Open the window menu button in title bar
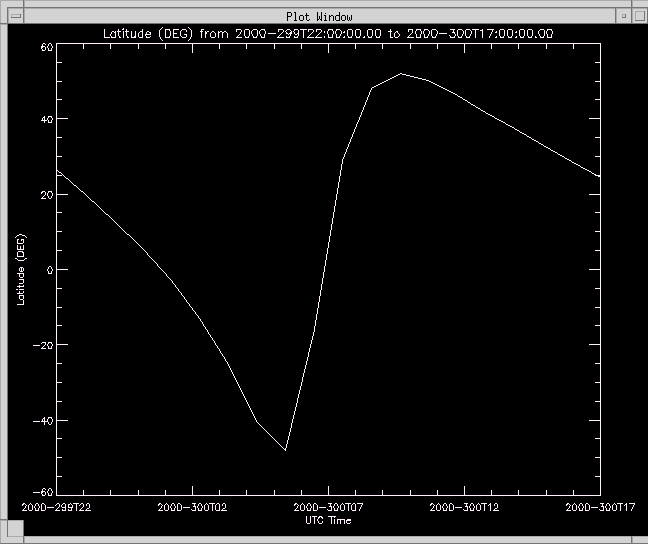The height and width of the screenshot is (544, 648). [x=16, y=17]
